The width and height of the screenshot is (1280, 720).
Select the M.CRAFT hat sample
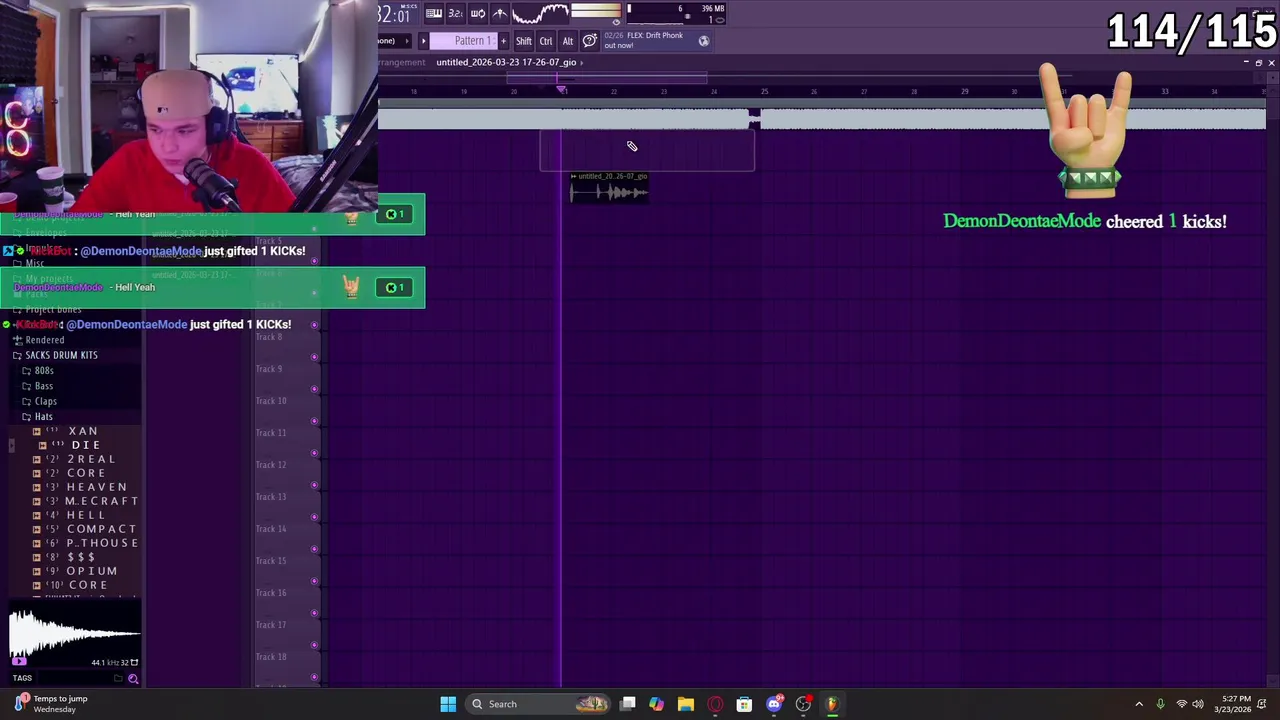coord(101,501)
